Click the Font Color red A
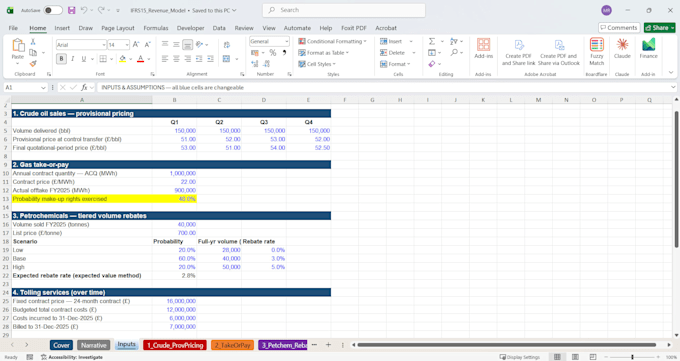Viewport: 680px width, 361px height. click(x=140, y=59)
